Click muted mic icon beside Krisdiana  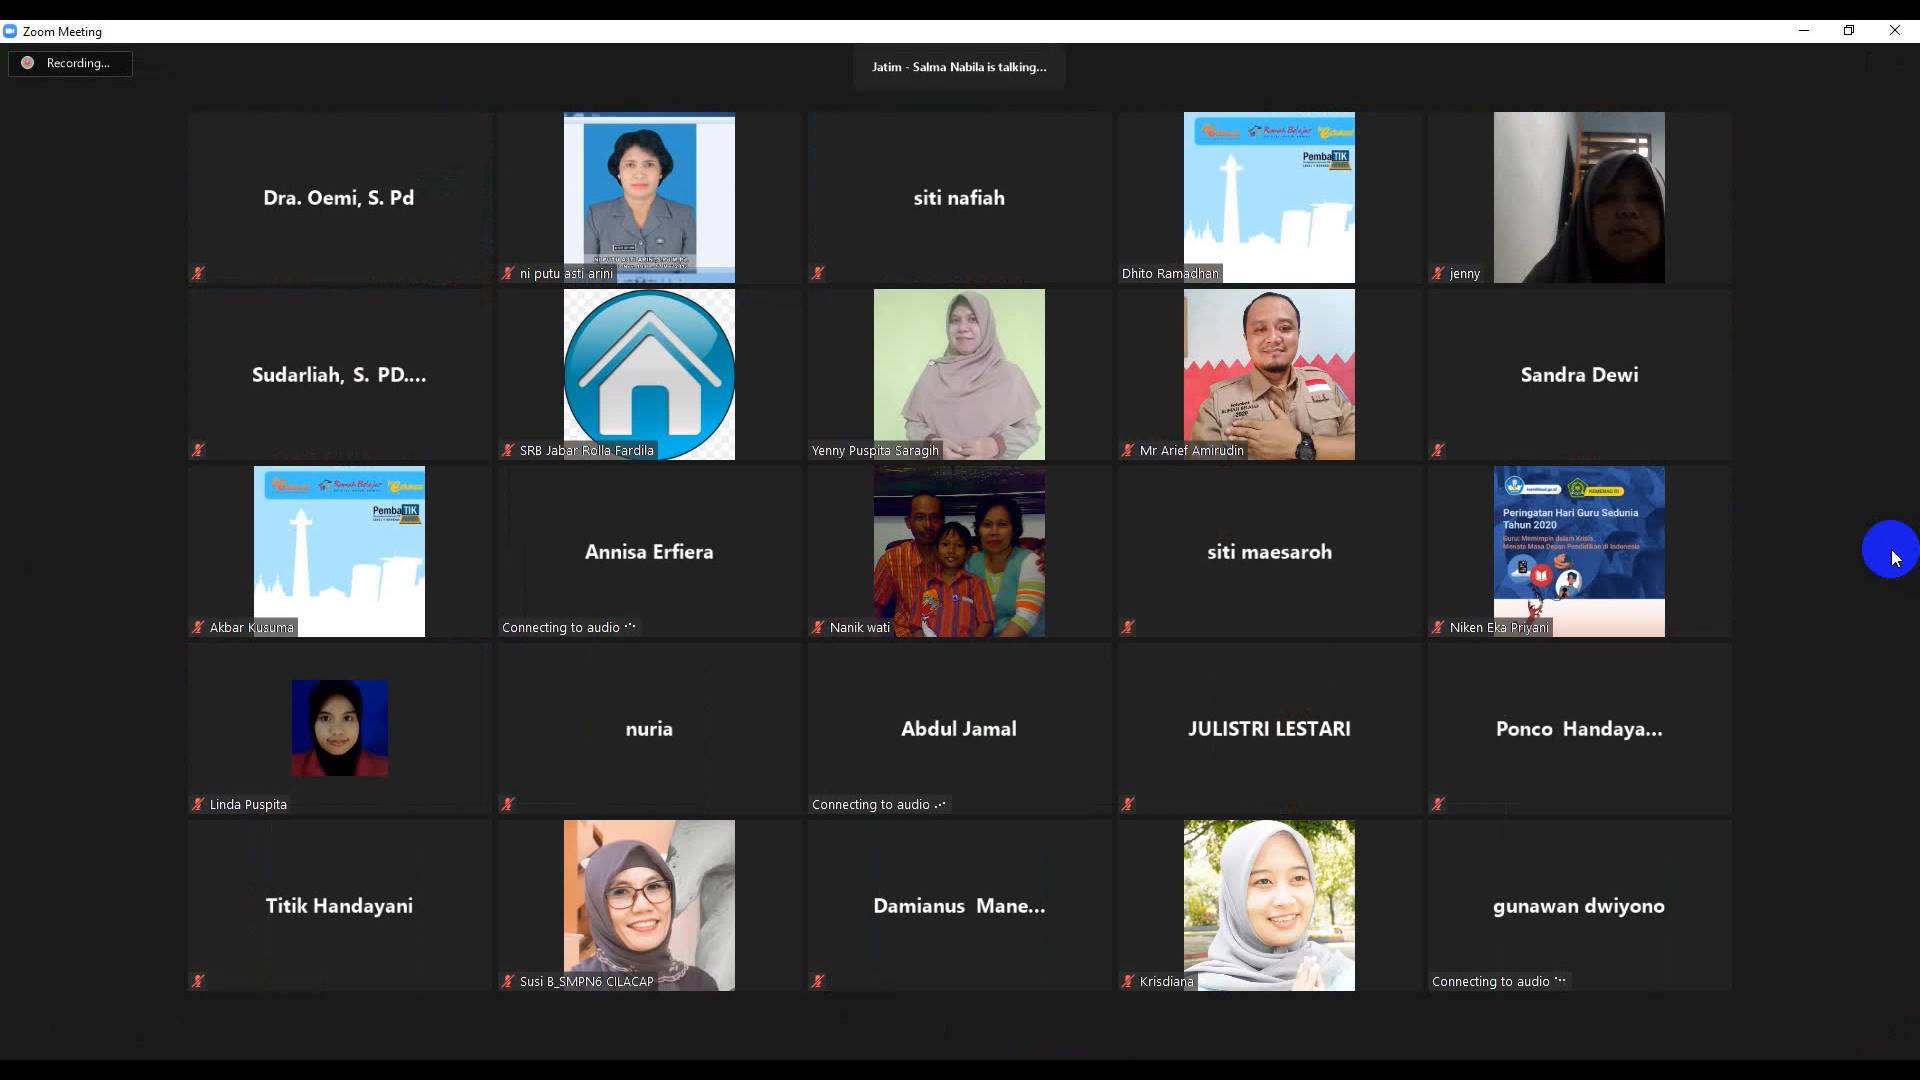(1128, 981)
